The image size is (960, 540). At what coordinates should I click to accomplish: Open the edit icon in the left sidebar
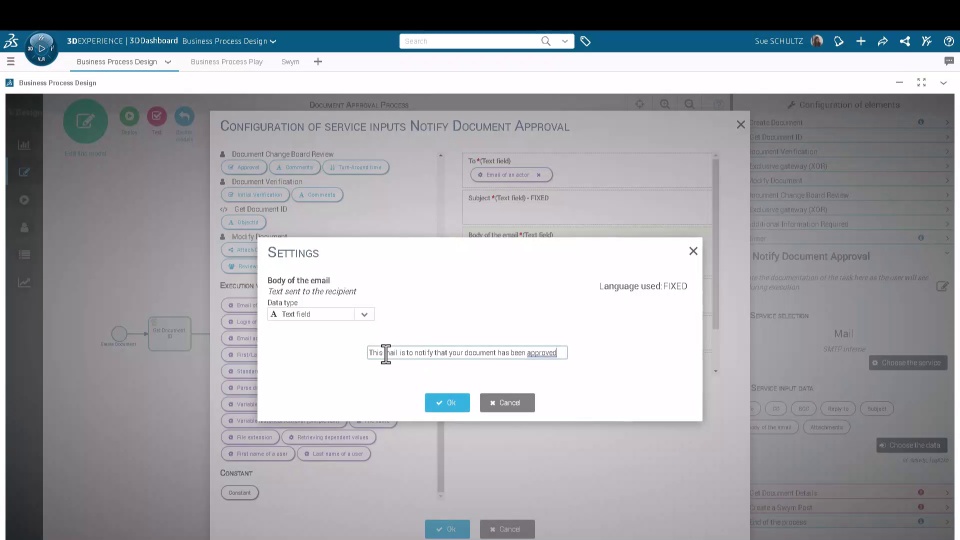[x=24, y=172]
